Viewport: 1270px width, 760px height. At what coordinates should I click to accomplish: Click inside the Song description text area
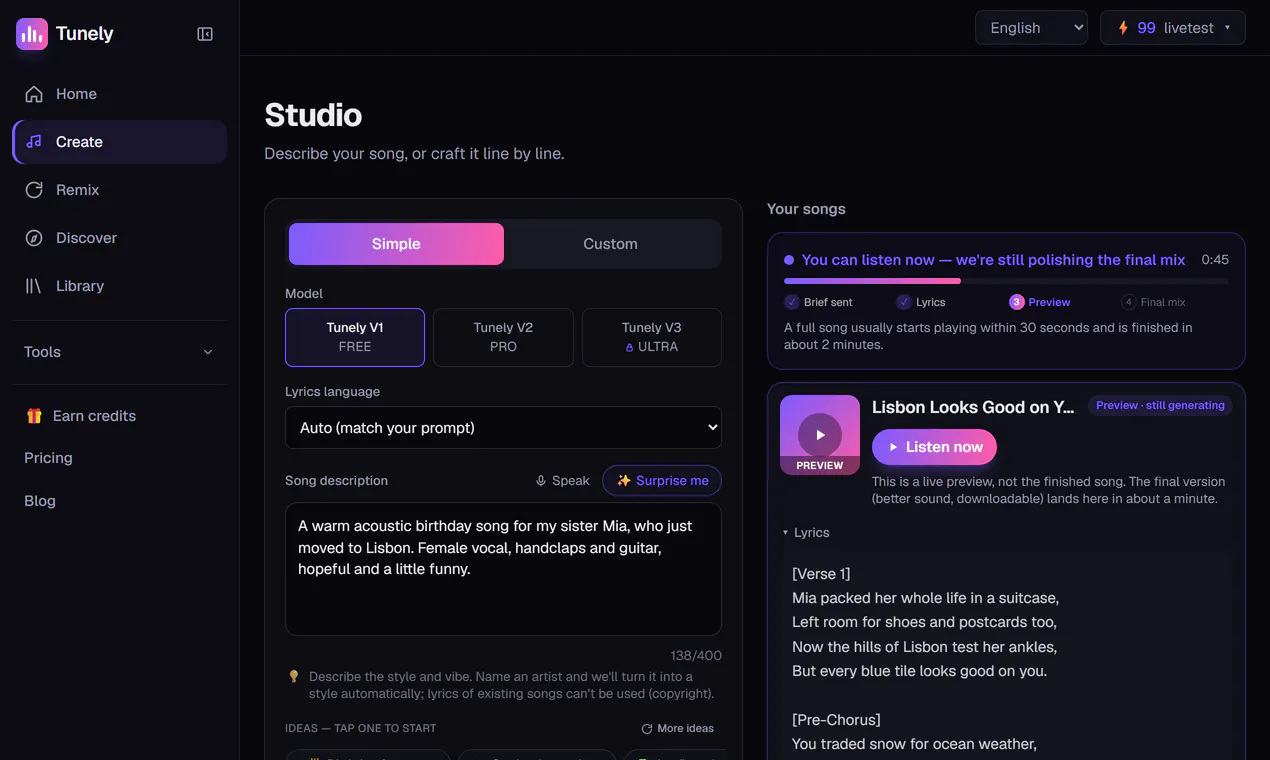tap(503, 569)
